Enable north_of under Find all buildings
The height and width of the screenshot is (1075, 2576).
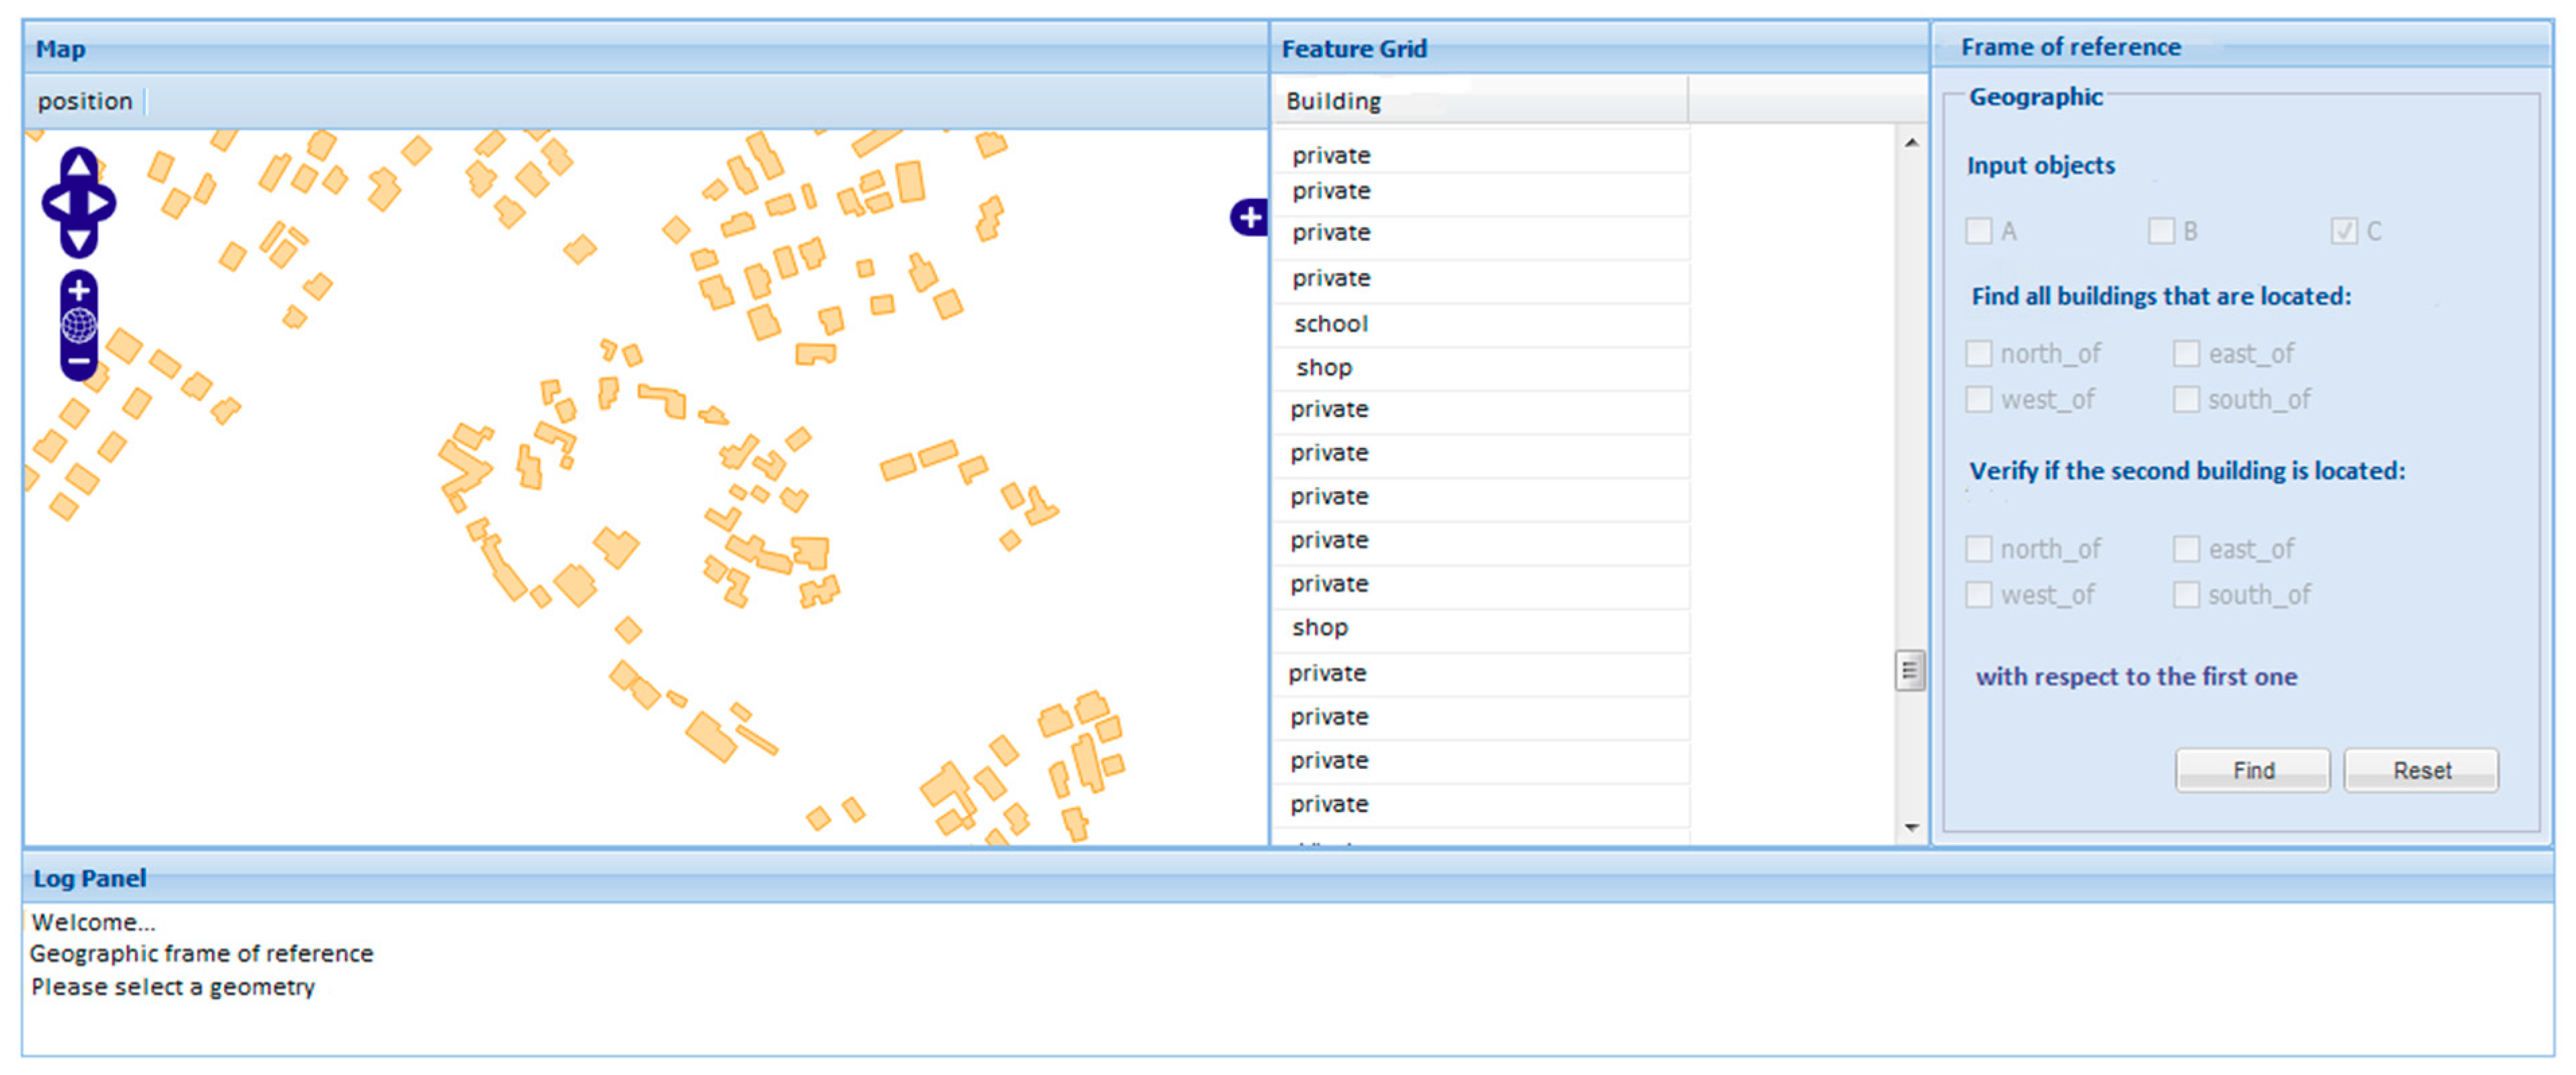pyautogui.click(x=1978, y=353)
